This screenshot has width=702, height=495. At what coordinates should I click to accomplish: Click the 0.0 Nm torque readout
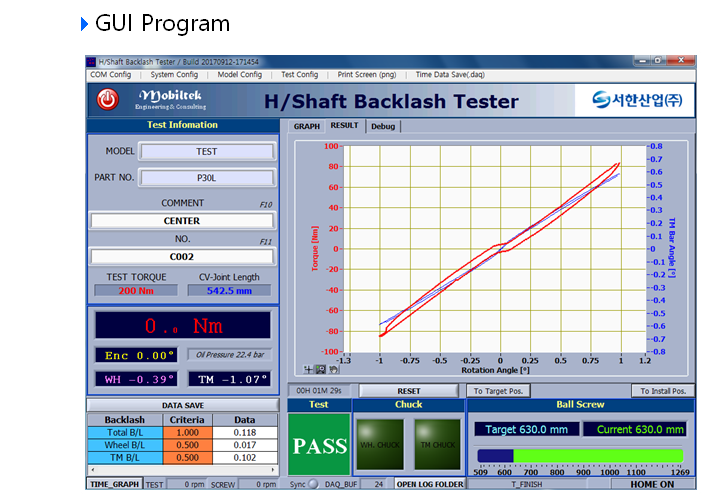click(x=183, y=325)
